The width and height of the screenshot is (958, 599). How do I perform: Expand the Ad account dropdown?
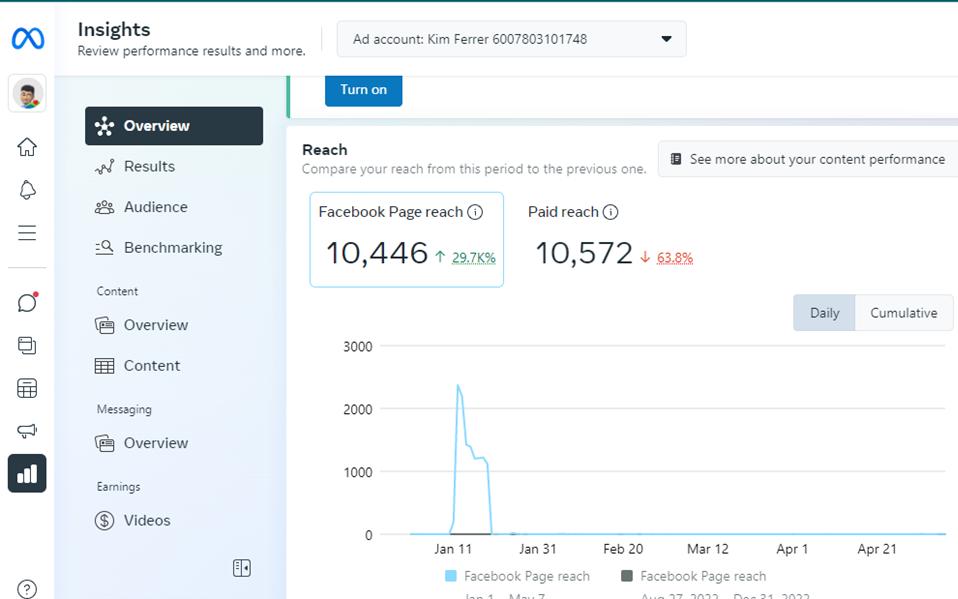coord(511,39)
